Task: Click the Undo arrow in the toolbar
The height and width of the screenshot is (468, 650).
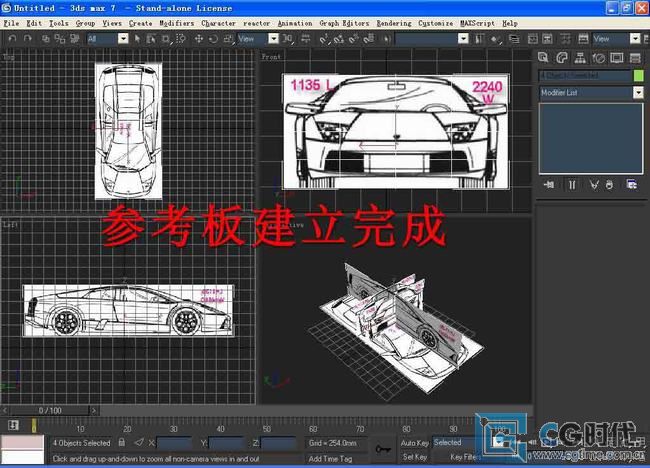Action: click(12, 39)
